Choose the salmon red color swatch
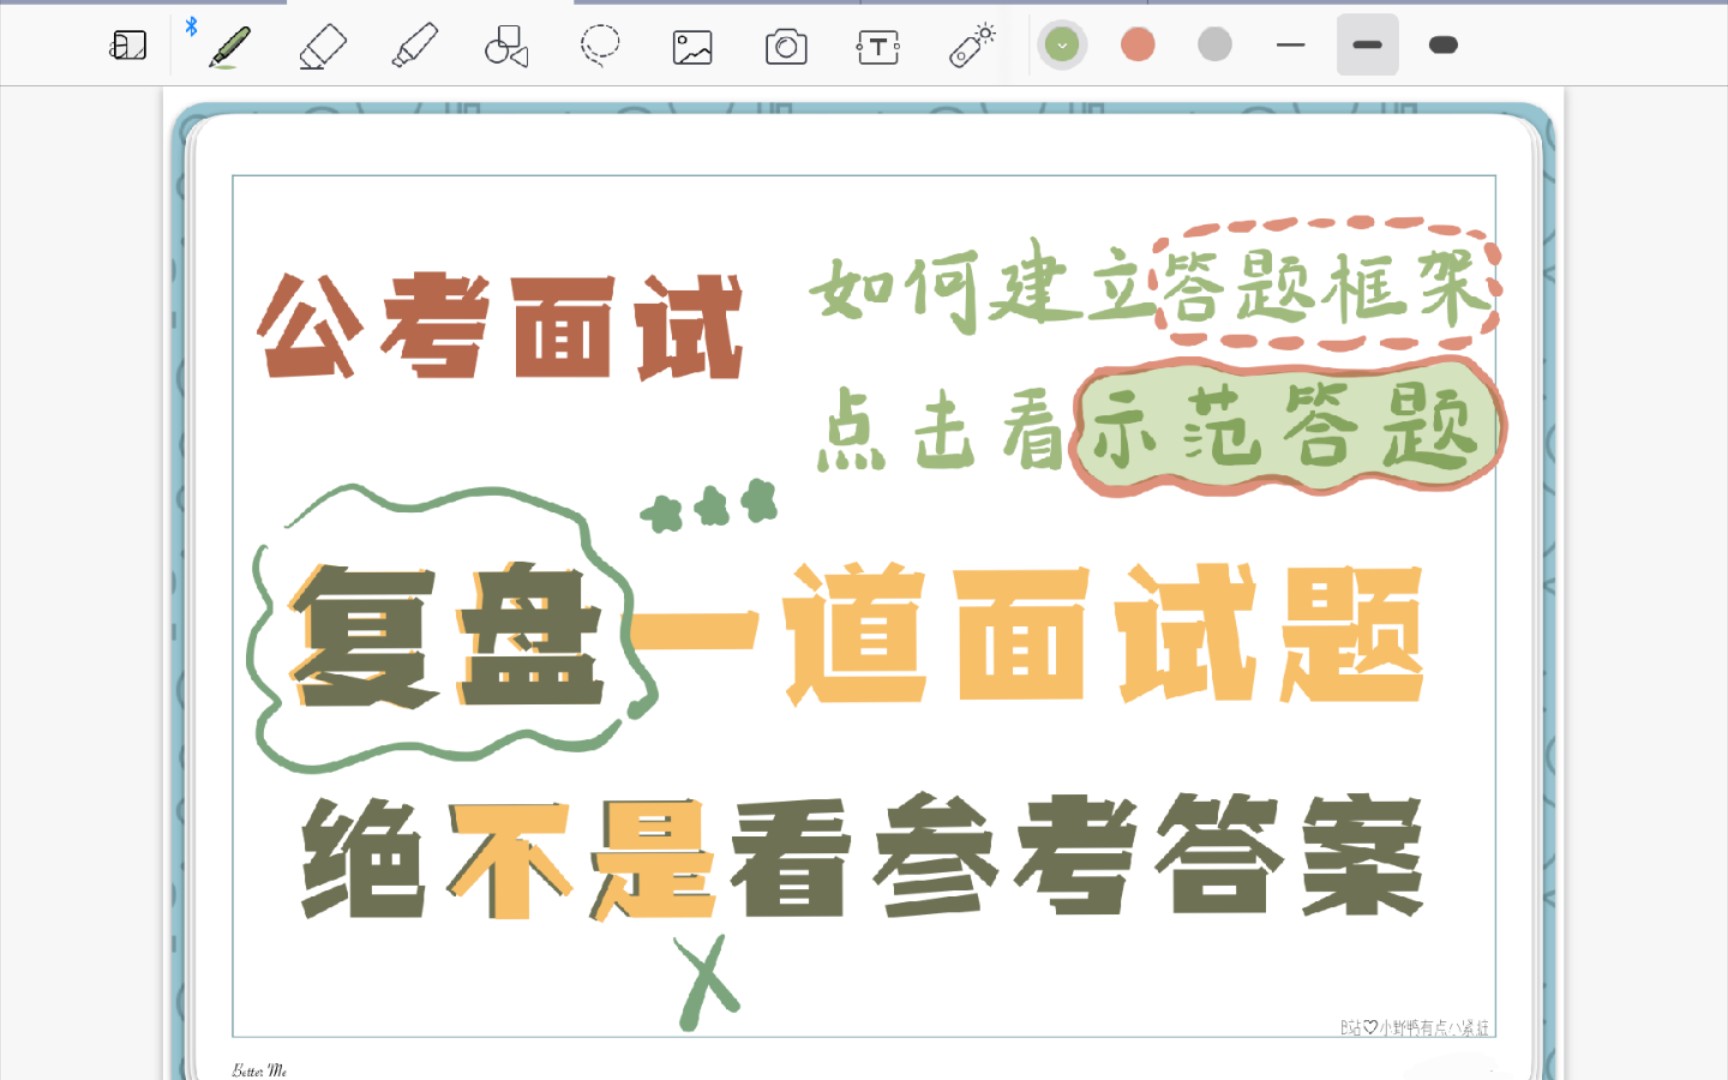This screenshot has width=1728, height=1080. click(1138, 45)
